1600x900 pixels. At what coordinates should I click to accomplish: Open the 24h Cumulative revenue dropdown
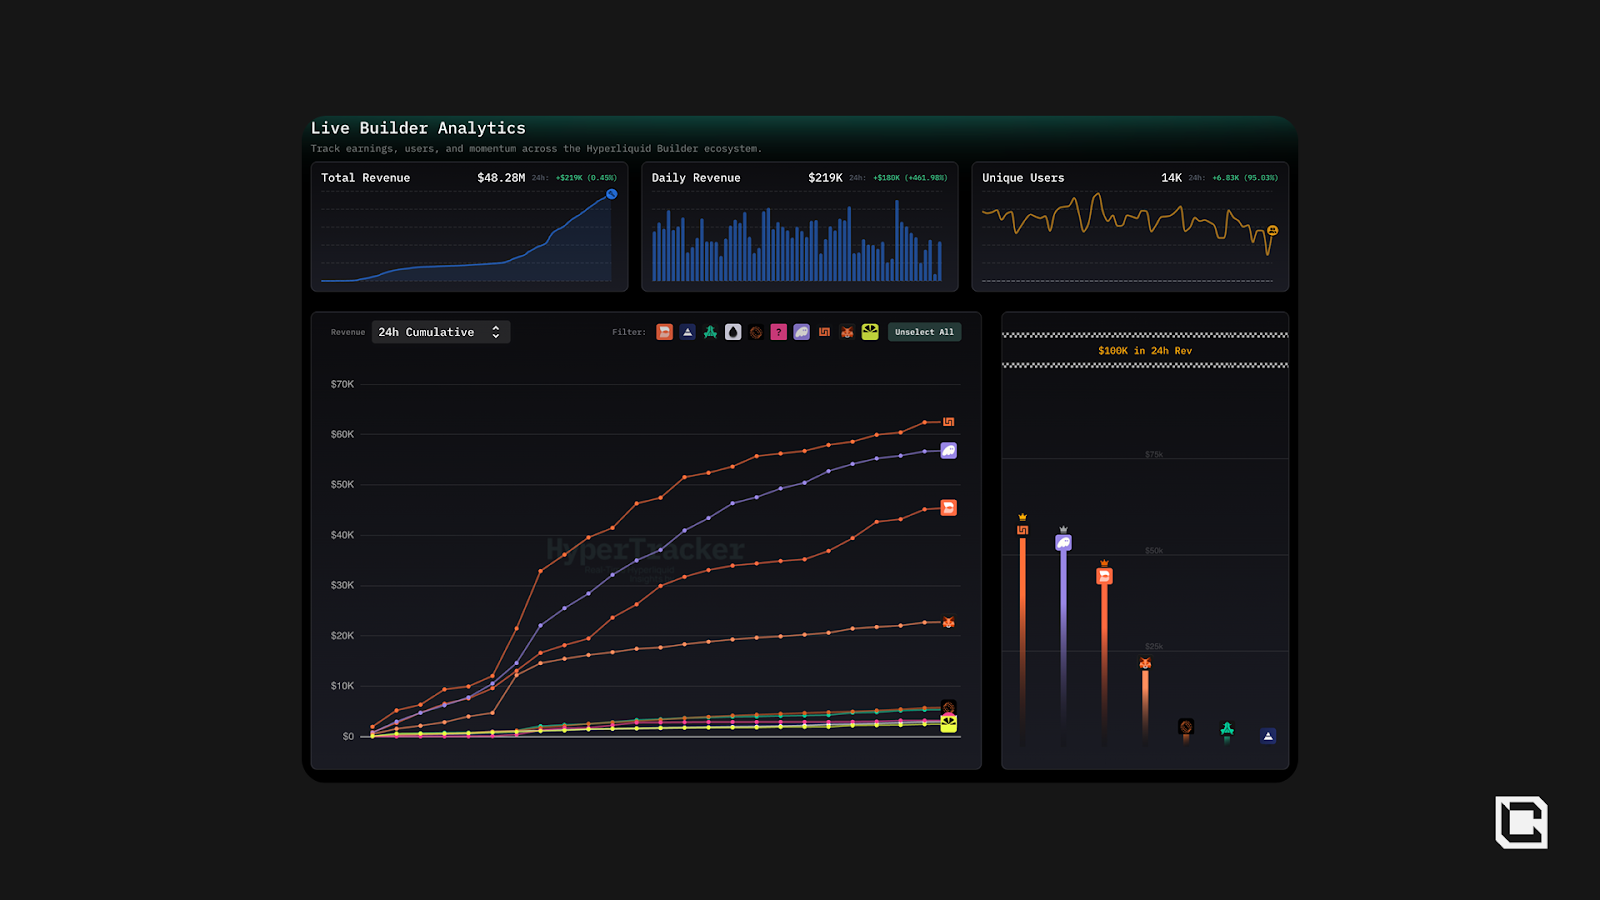(440, 332)
